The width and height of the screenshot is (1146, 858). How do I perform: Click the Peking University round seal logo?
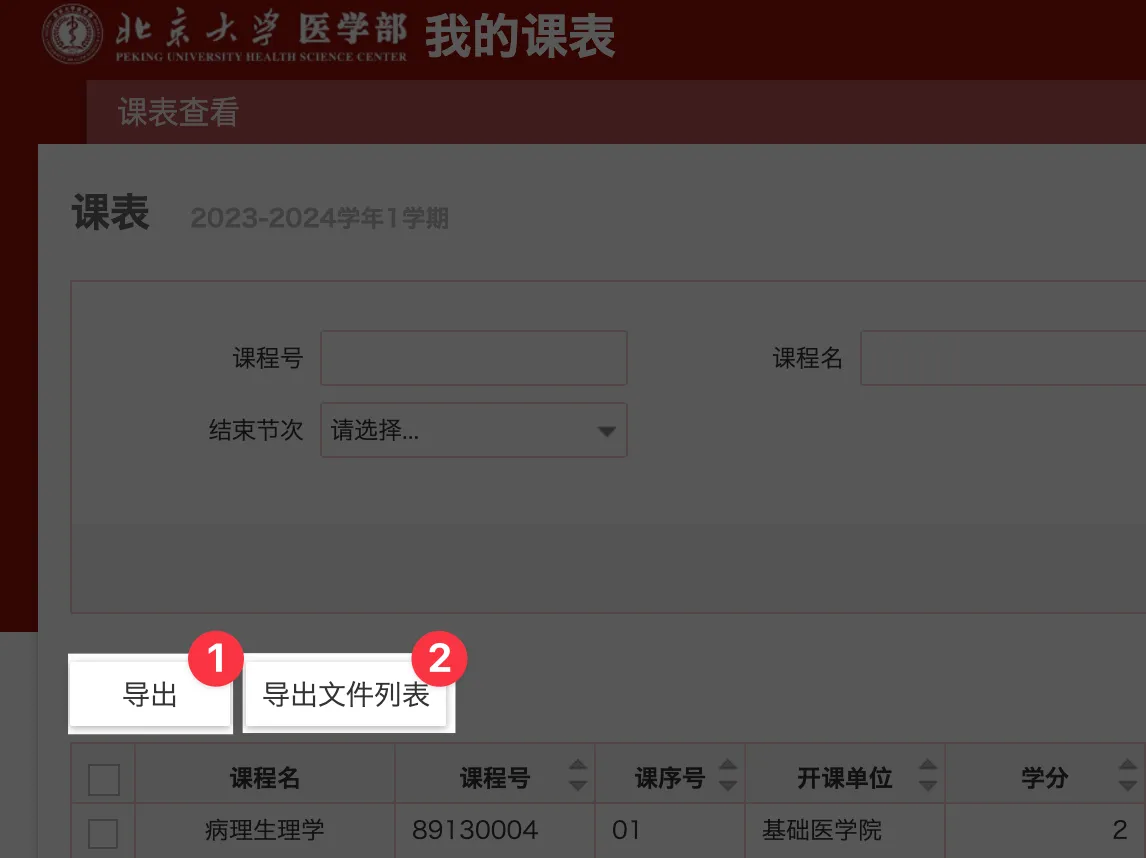[72, 34]
